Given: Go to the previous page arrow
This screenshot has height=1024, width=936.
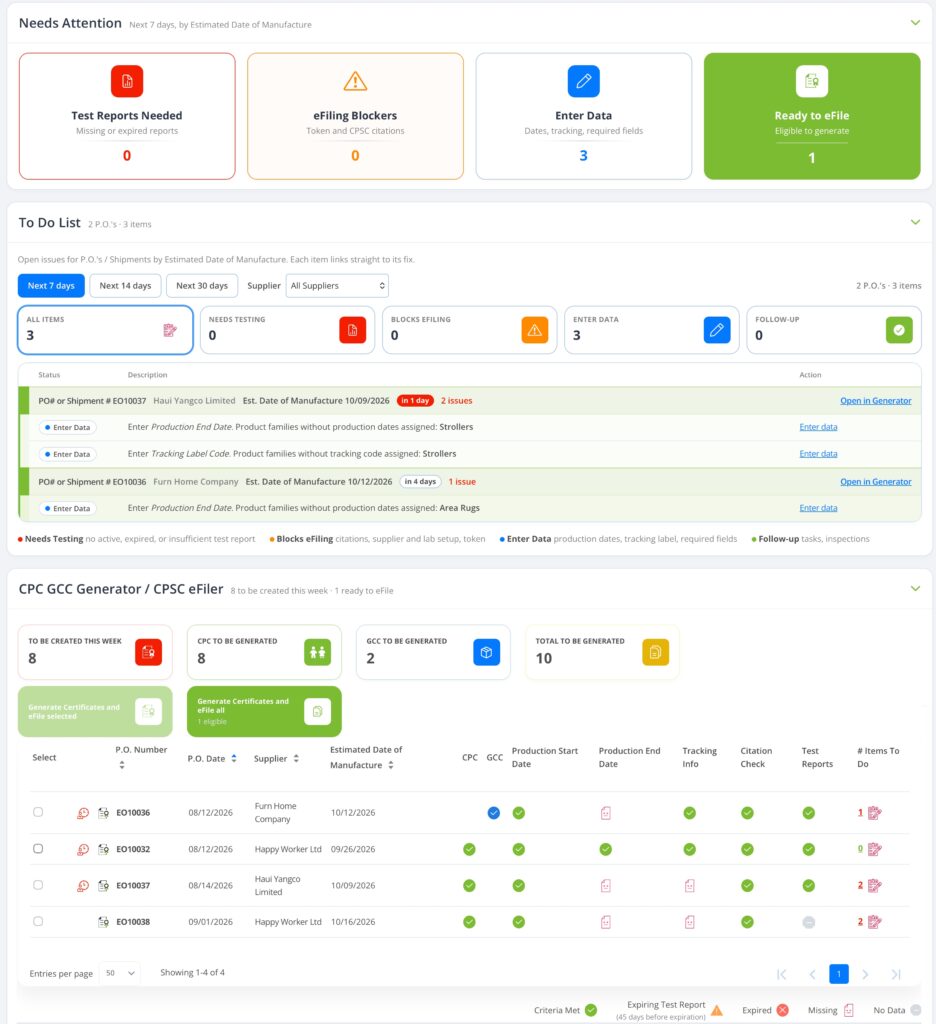Looking at the screenshot, I should [x=812, y=975].
